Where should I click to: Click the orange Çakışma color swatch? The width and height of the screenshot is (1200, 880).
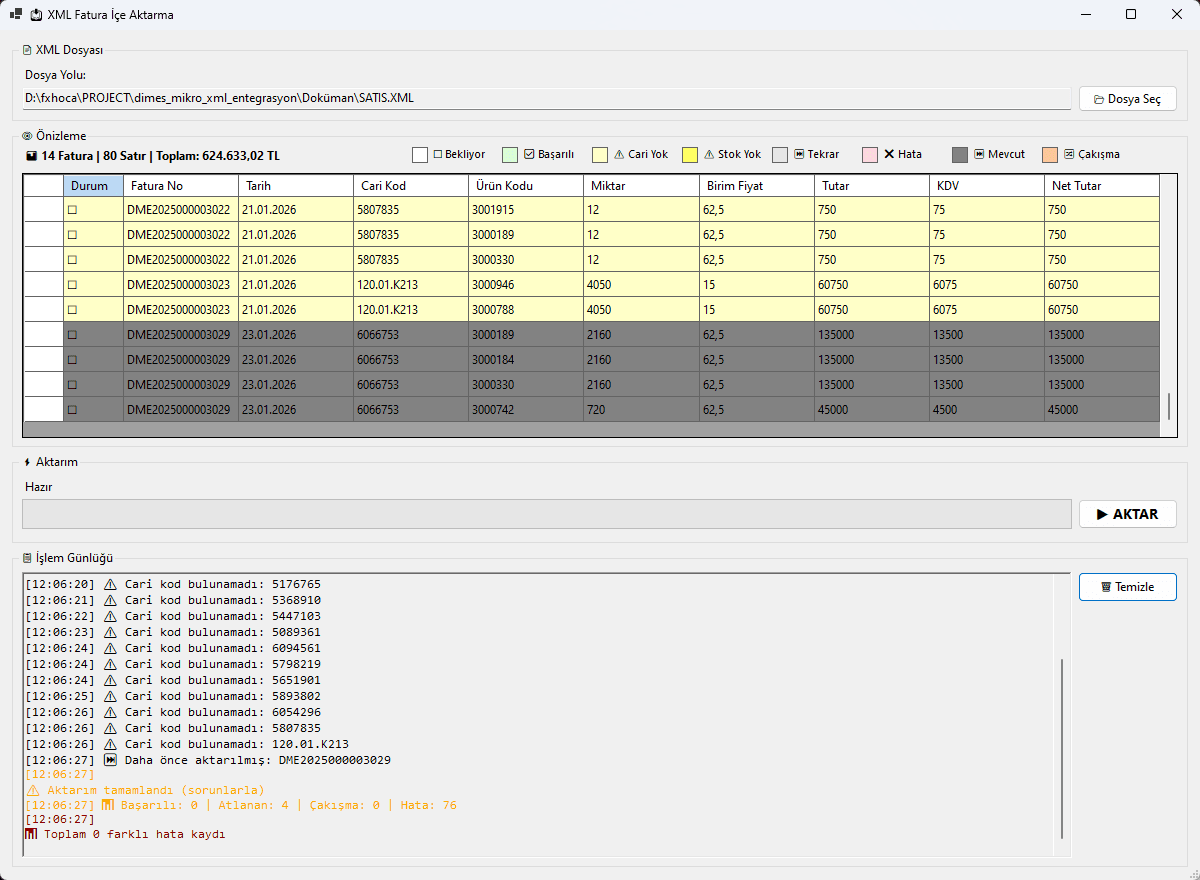1050,155
